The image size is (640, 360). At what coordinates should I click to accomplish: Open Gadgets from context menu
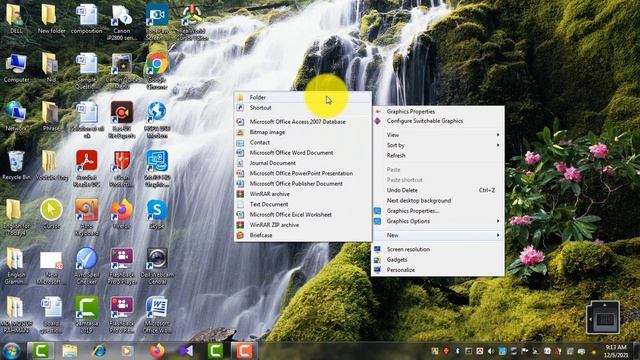pyautogui.click(x=438, y=260)
